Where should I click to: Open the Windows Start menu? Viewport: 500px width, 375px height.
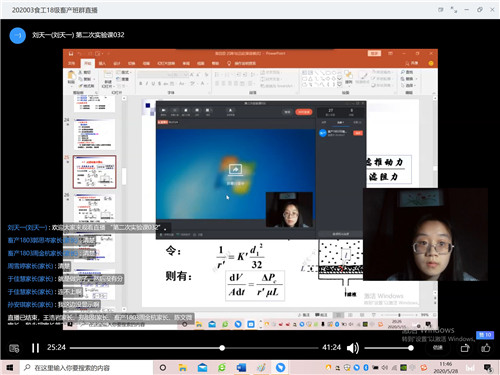pos(10,368)
